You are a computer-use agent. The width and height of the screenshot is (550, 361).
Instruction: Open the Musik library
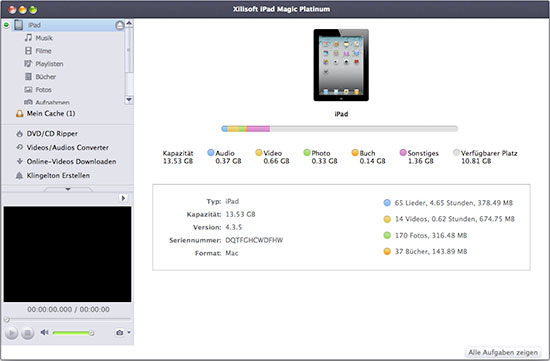(x=44, y=38)
